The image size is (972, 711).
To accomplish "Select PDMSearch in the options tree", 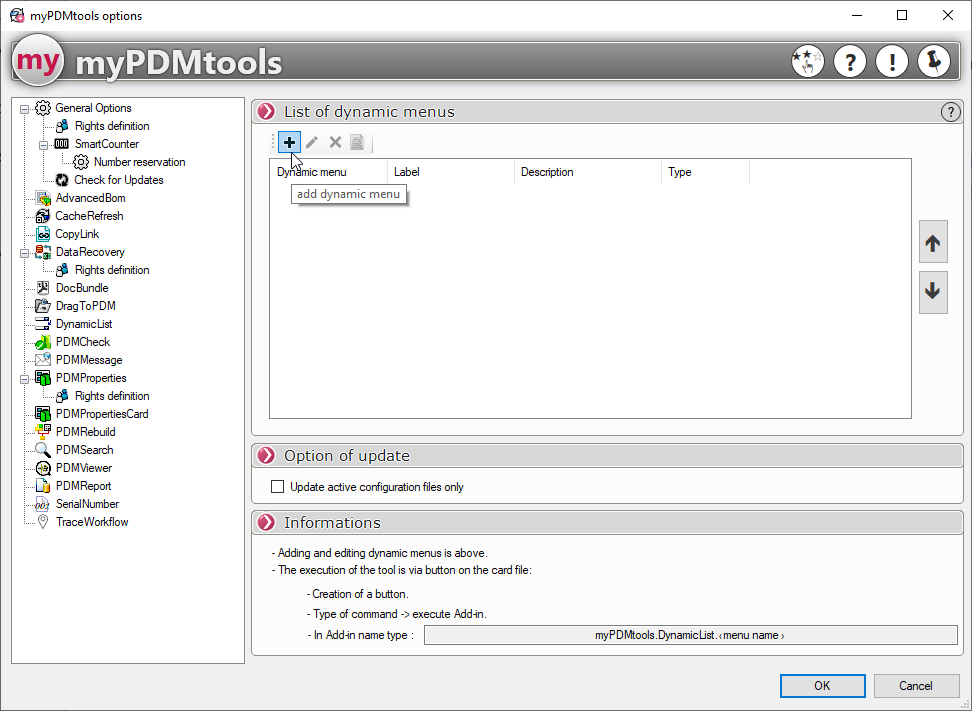I will (84, 450).
